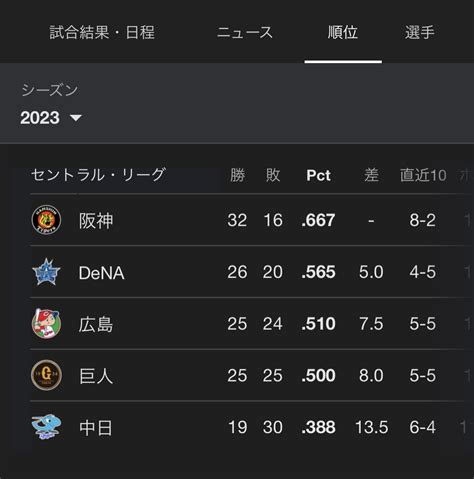Click the DeNA BayStars star logo
Image resolution: width=474 pixels, height=479 pixels.
46,272
